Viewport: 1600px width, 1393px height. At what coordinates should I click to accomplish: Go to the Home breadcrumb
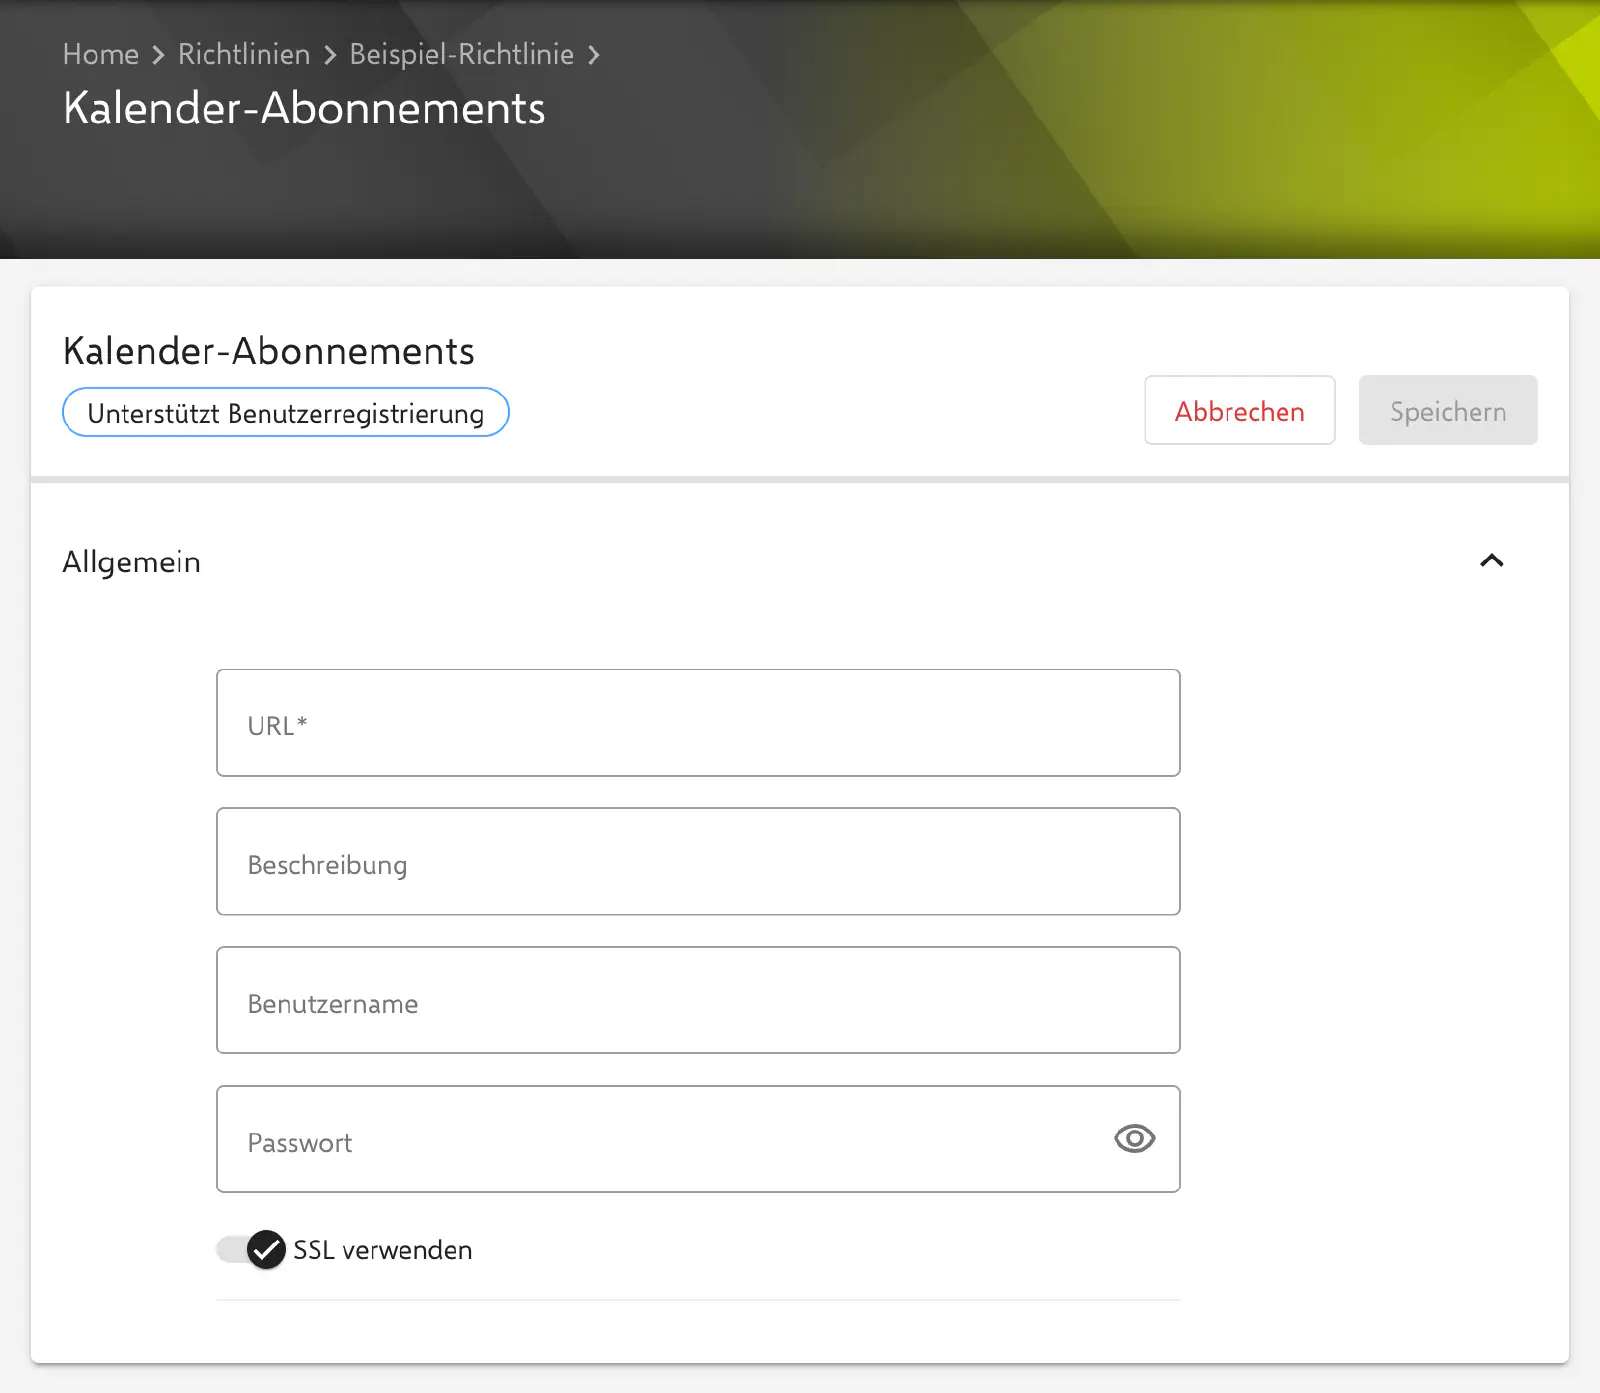click(x=101, y=54)
